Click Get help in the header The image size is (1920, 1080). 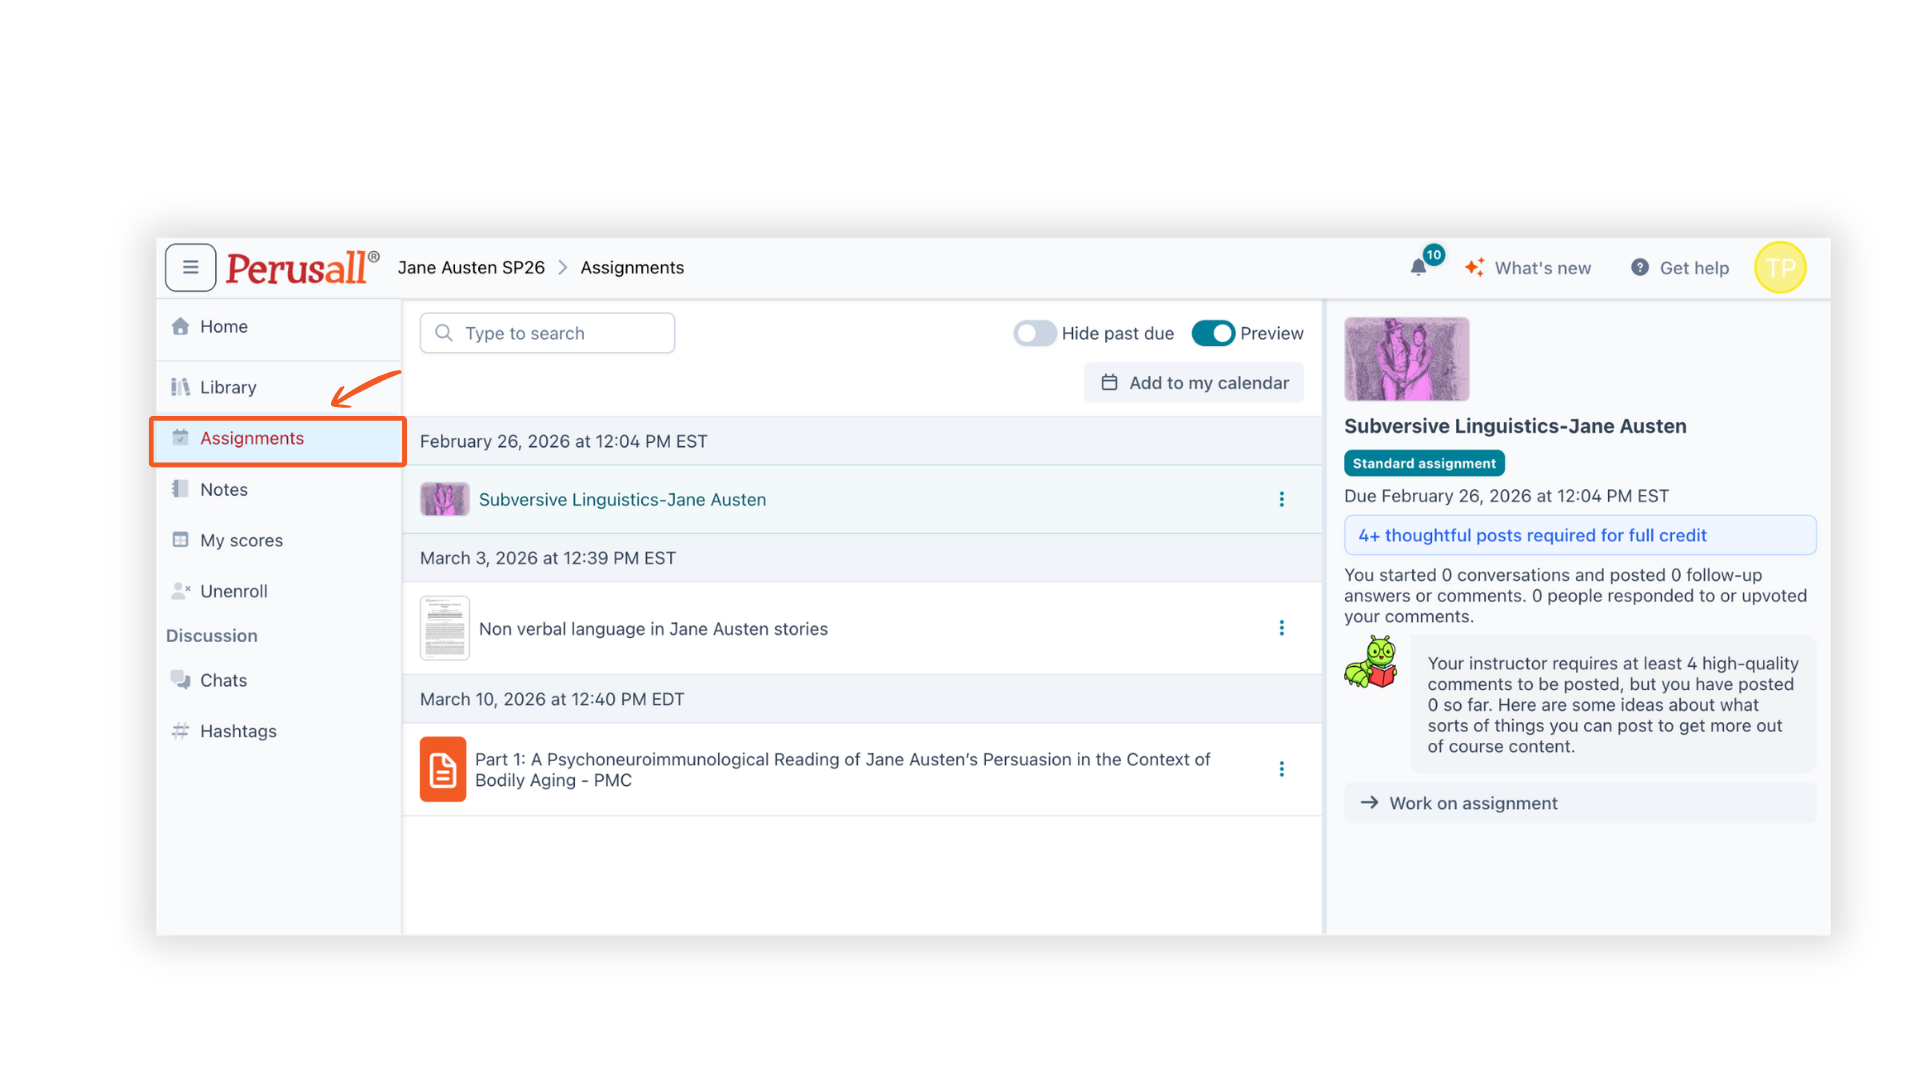point(1680,268)
